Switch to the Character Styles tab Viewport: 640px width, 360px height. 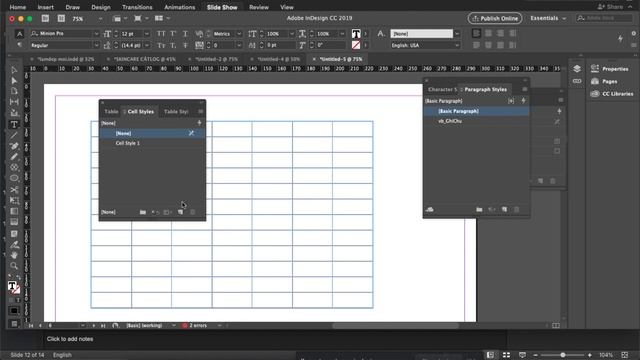(x=442, y=89)
